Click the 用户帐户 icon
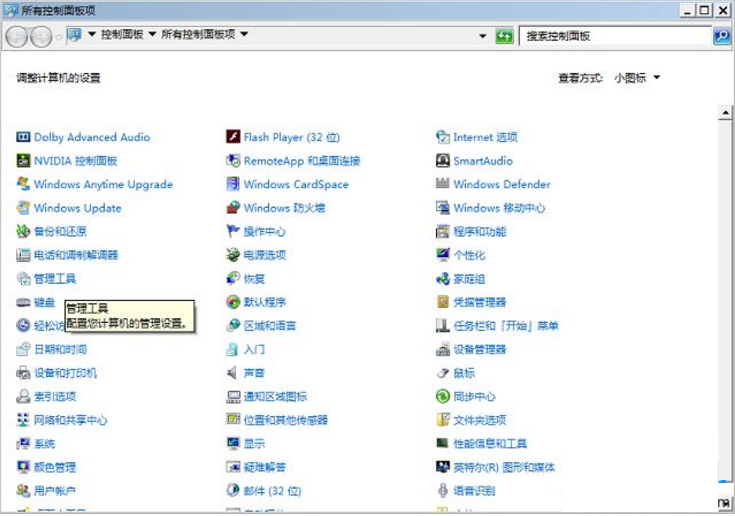The image size is (735, 516). (x=23, y=491)
